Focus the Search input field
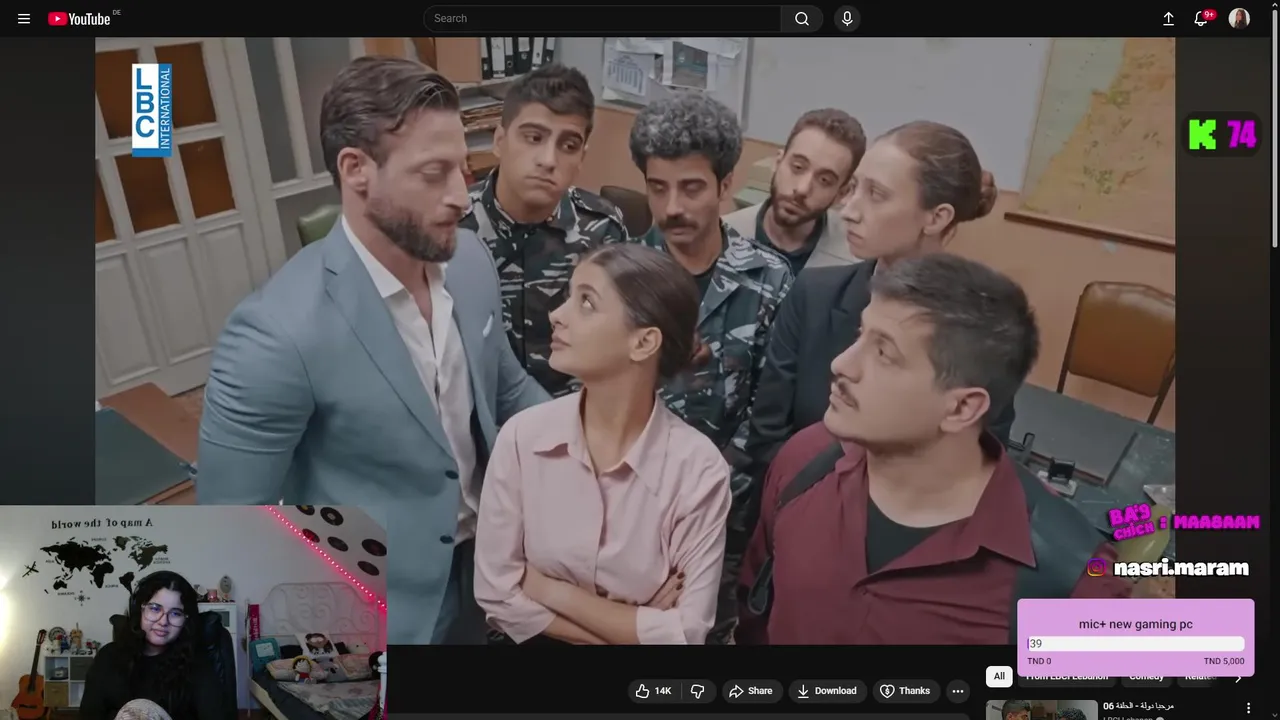The width and height of the screenshot is (1280, 720). coord(603,18)
